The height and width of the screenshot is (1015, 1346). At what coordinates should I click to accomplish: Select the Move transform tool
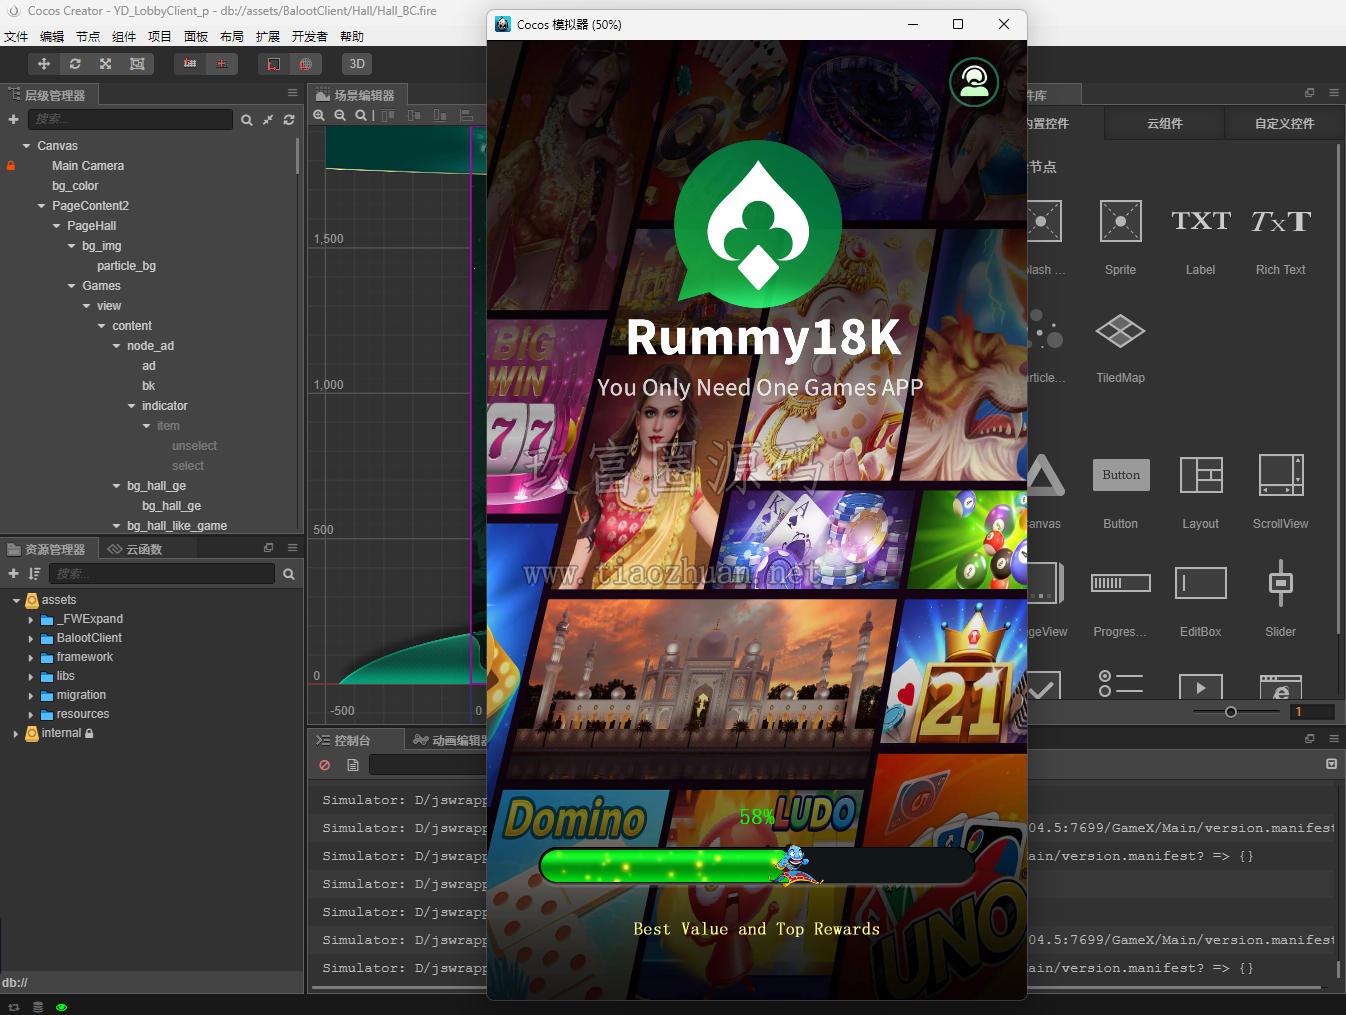click(44, 63)
